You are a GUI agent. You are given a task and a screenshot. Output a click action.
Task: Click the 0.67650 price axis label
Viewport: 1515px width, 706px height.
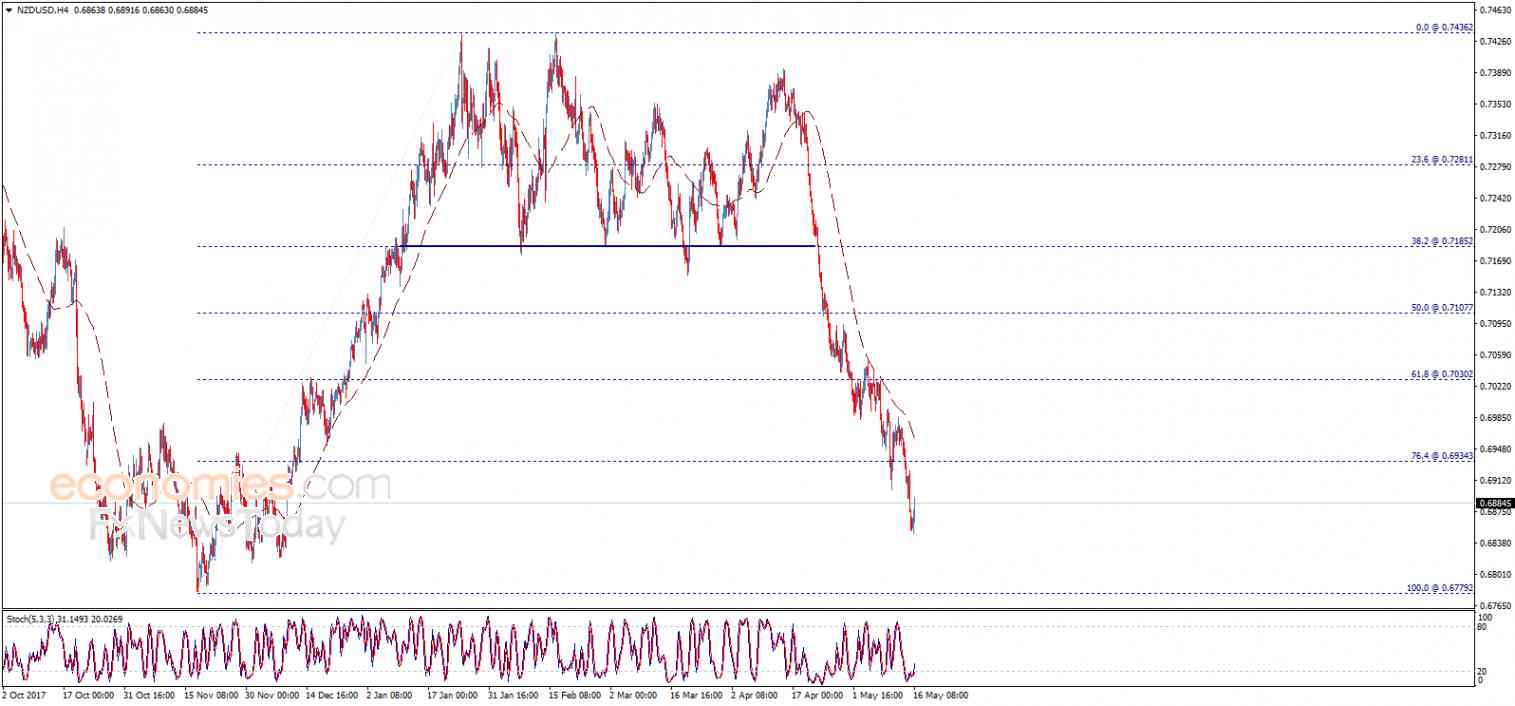tap(1494, 606)
